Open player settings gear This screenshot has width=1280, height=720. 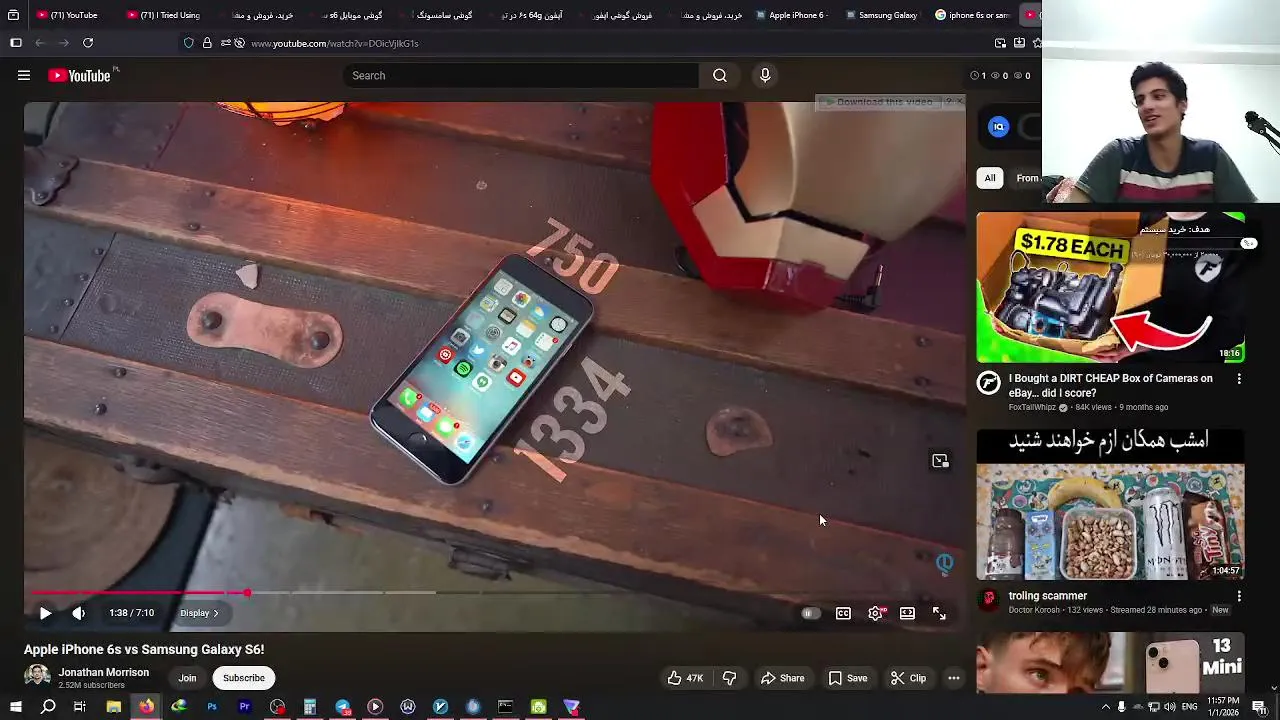(876, 613)
